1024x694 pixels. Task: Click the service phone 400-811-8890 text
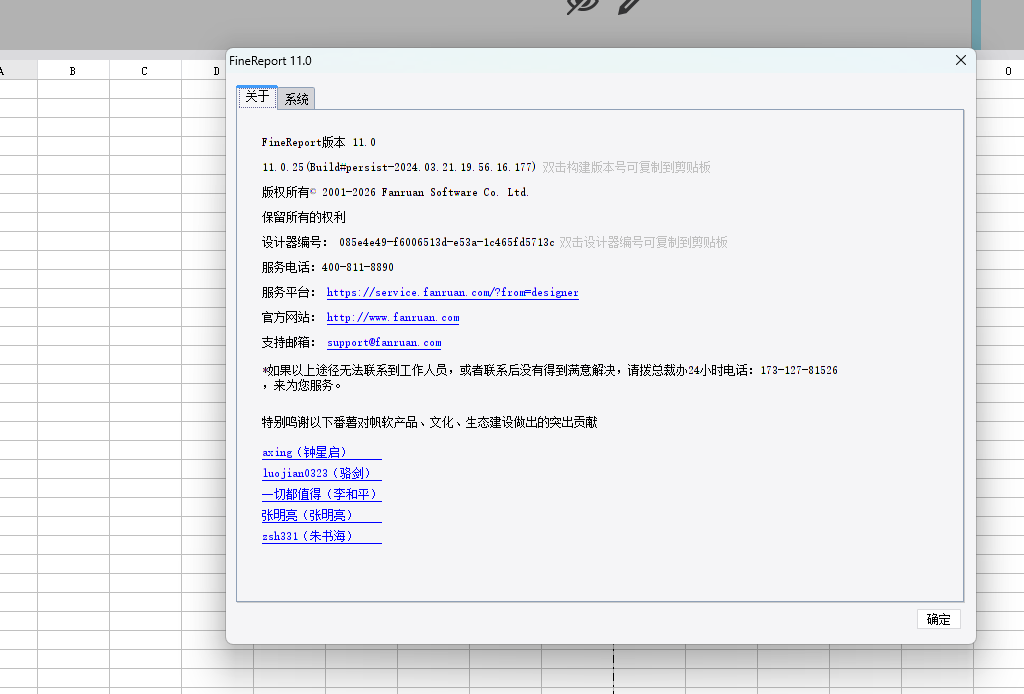pyautogui.click(x=358, y=267)
